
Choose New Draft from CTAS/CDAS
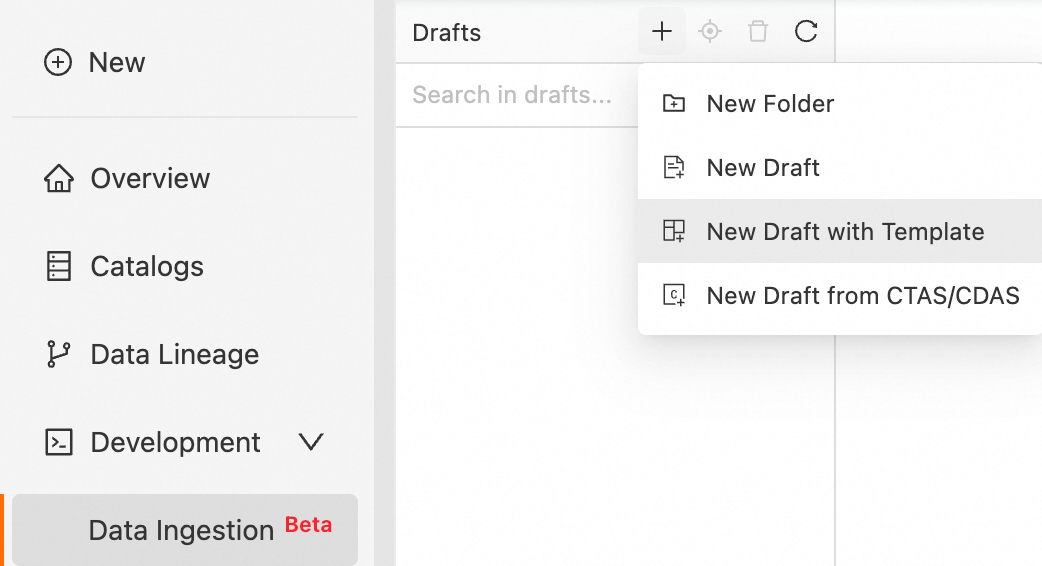(x=862, y=296)
